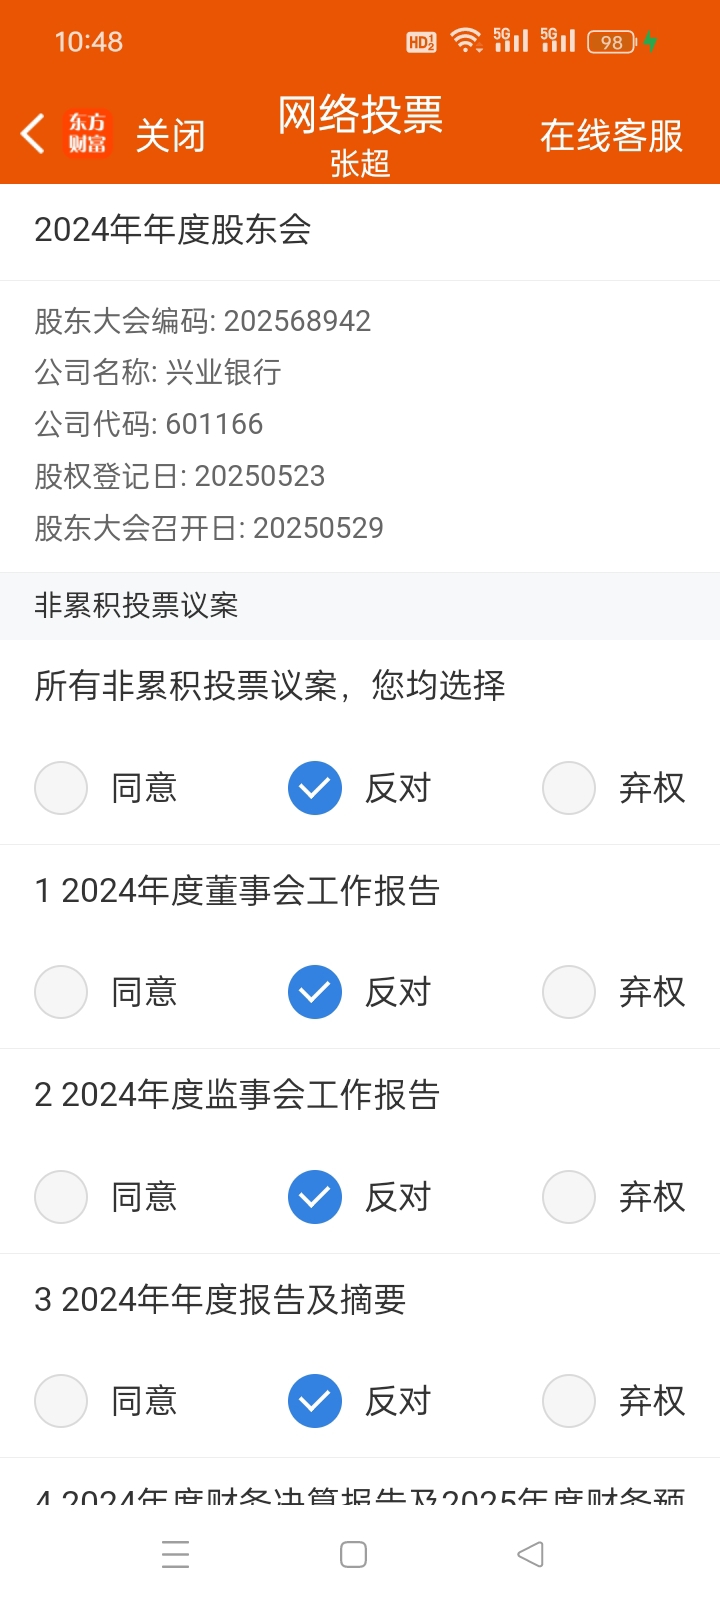720x1604 pixels.
Task: Tap the 东方财富 logo icon
Action: click(88, 133)
